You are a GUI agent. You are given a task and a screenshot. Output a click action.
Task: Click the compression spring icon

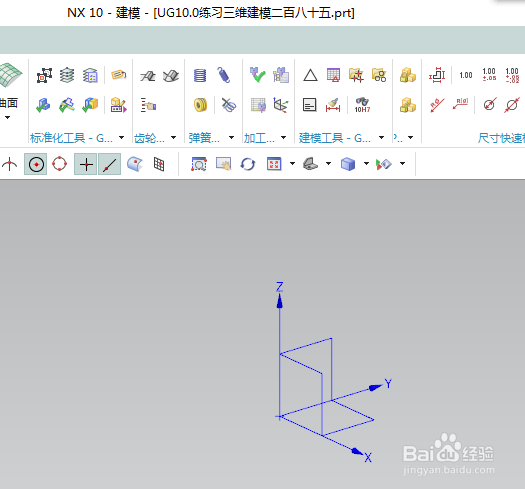point(200,75)
